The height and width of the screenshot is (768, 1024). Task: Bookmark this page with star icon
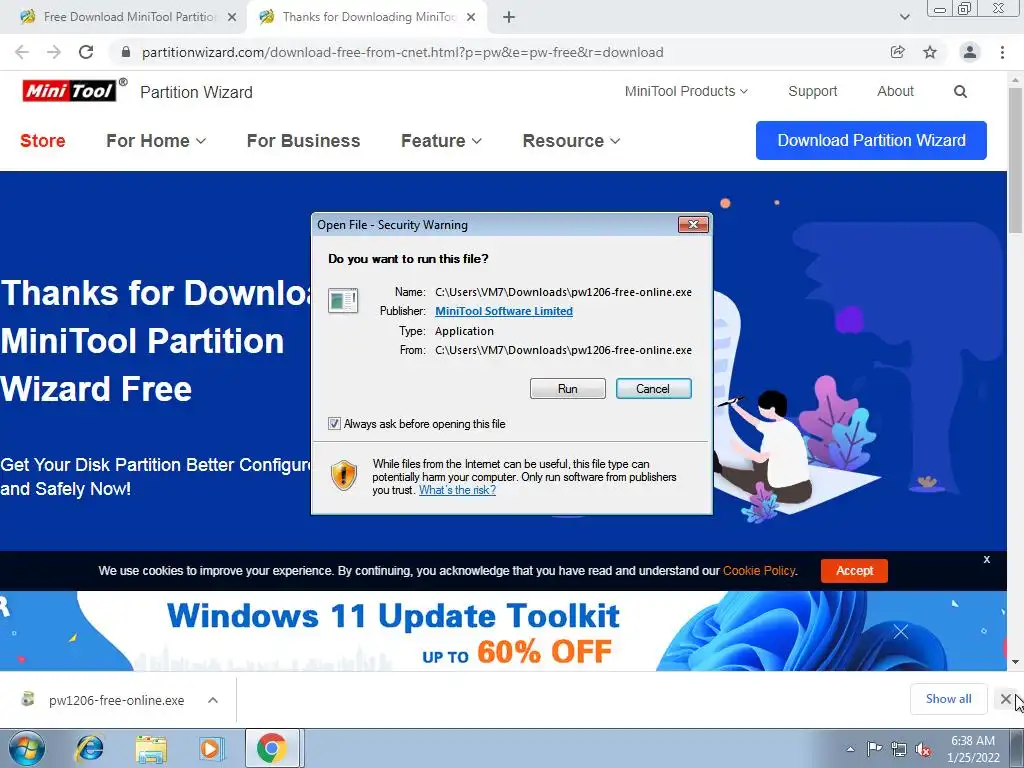[930, 52]
